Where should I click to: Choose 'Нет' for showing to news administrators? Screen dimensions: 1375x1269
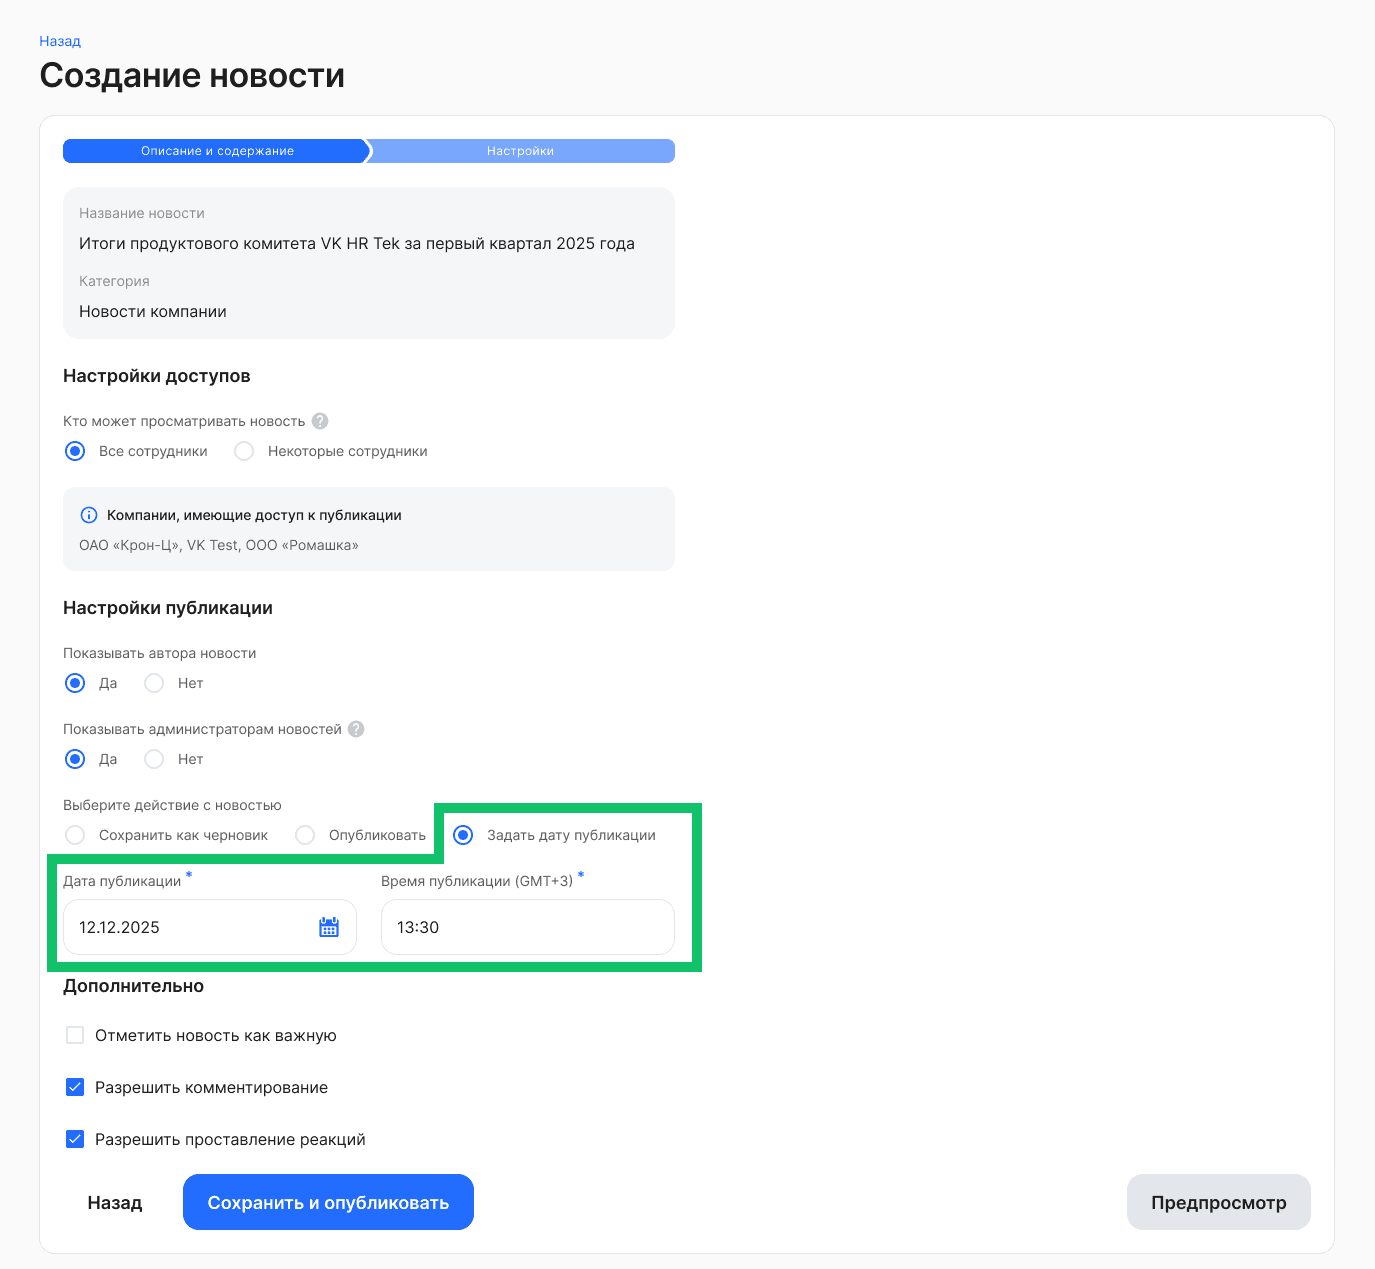pyautogui.click(x=154, y=759)
